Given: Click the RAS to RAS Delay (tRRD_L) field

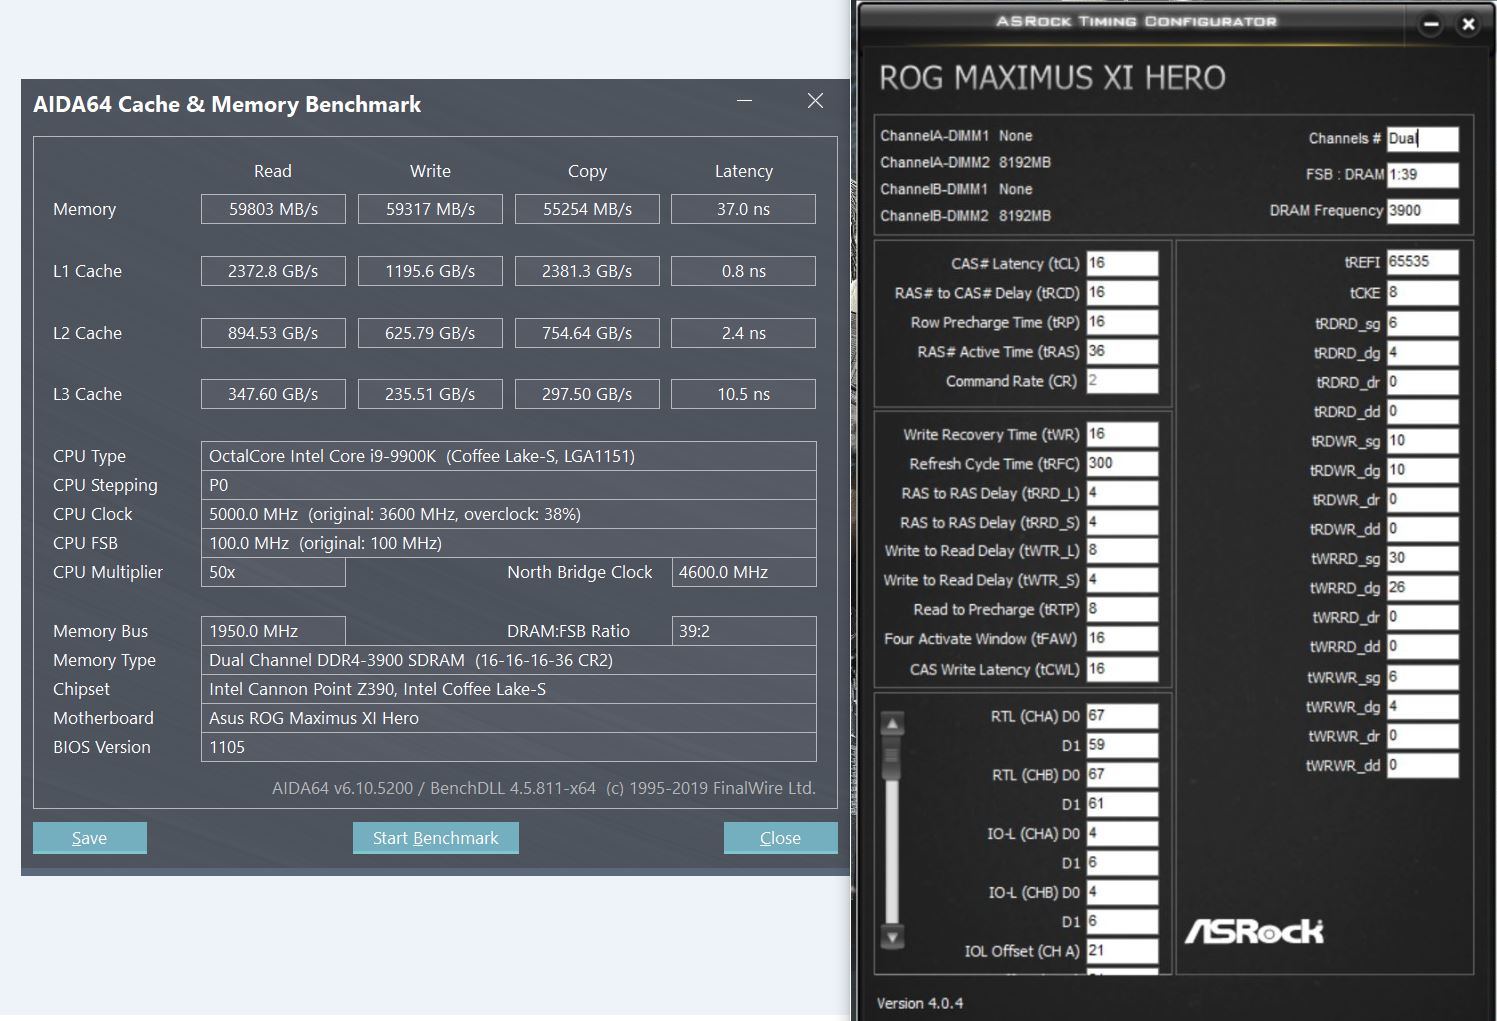Looking at the screenshot, I should 1122,493.
